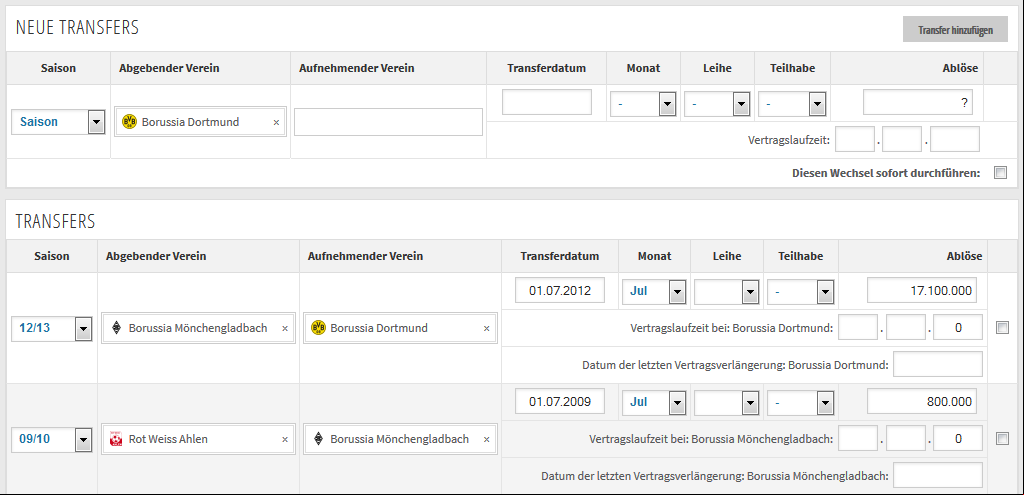The width and height of the screenshot is (1024, 495).
Task: Click the Rot Weiss Ahlen club name
Action: coord(168,439)
